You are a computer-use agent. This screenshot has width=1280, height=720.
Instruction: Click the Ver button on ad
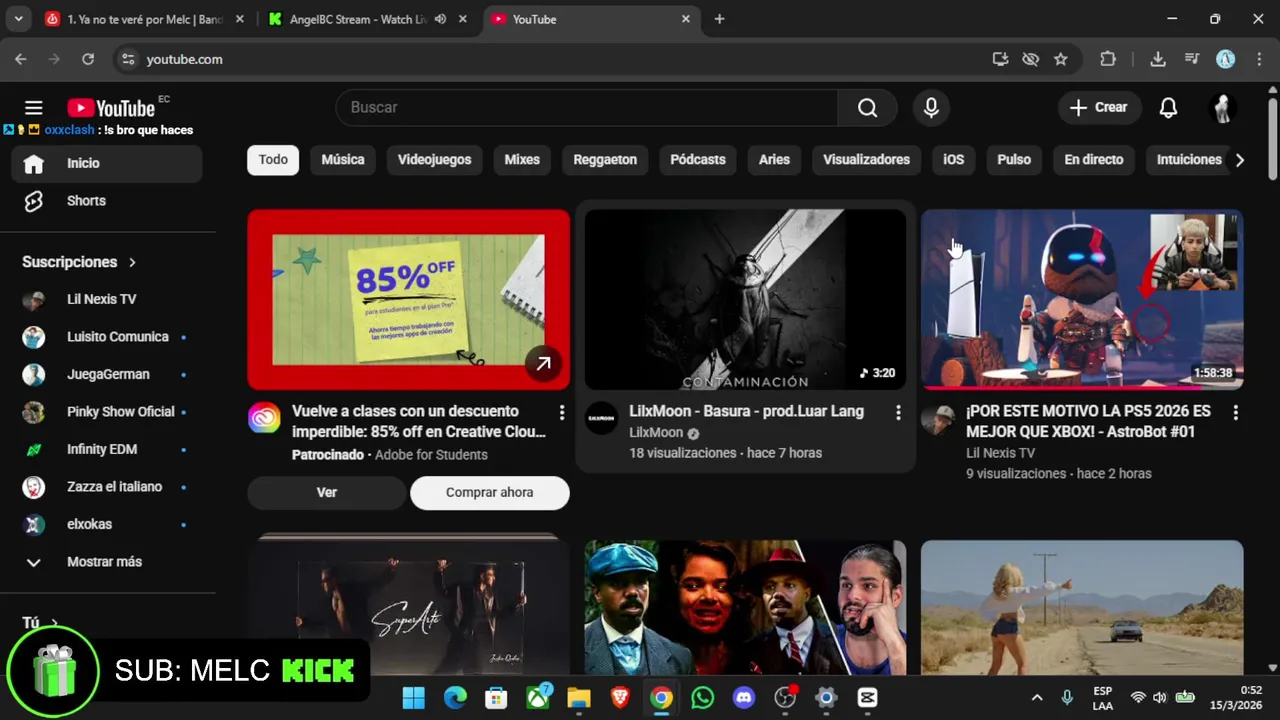pyautogui.click(x=327, y=492)
